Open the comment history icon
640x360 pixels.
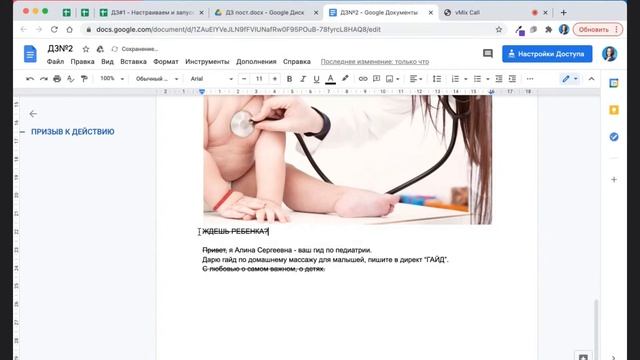pyautogui.click(x=488, y=53)
